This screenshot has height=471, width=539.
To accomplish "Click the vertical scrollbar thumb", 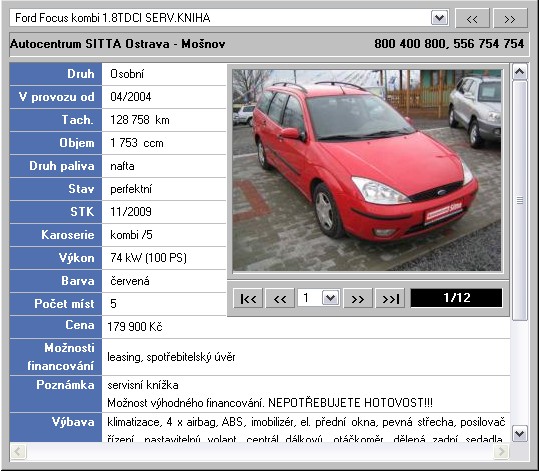I will point(519,200).
